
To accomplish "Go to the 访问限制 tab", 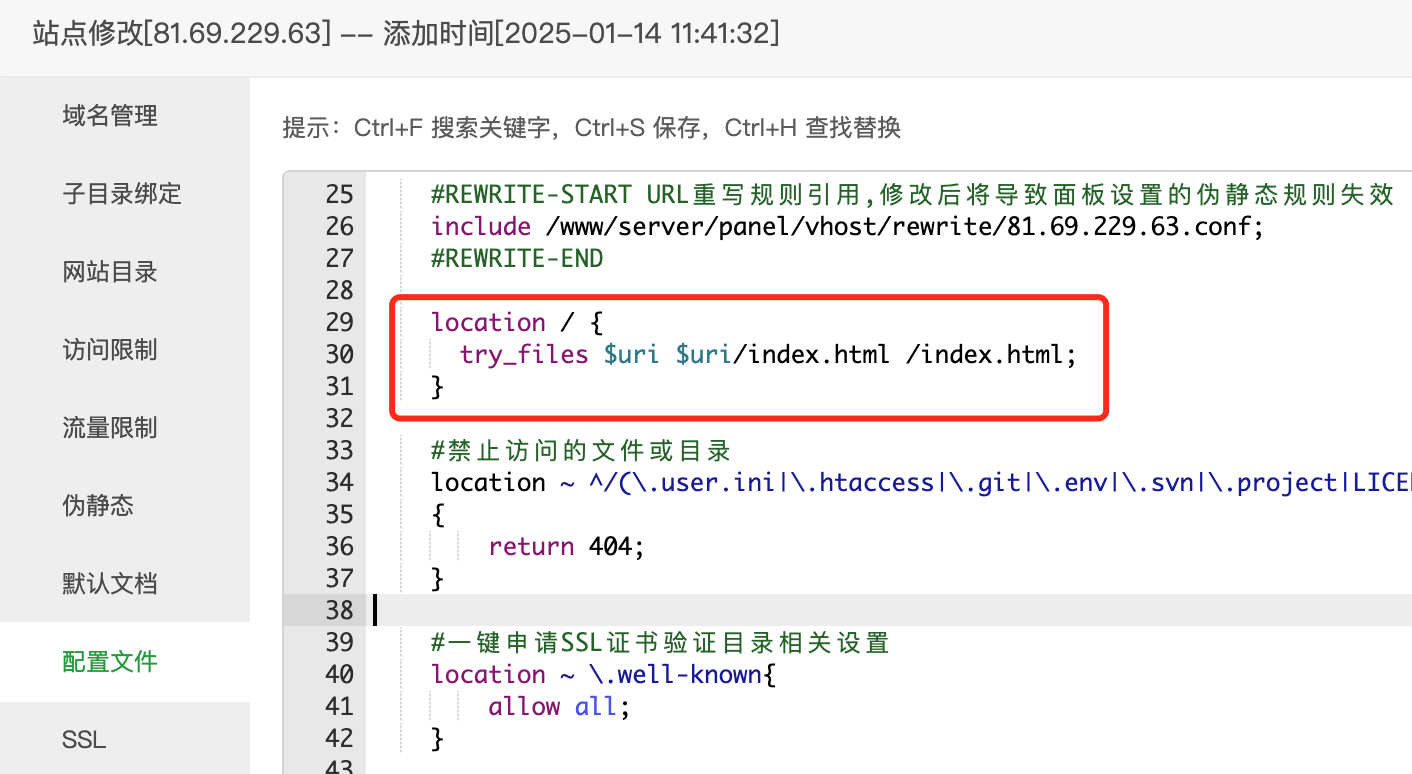I will tap(110, 350).
